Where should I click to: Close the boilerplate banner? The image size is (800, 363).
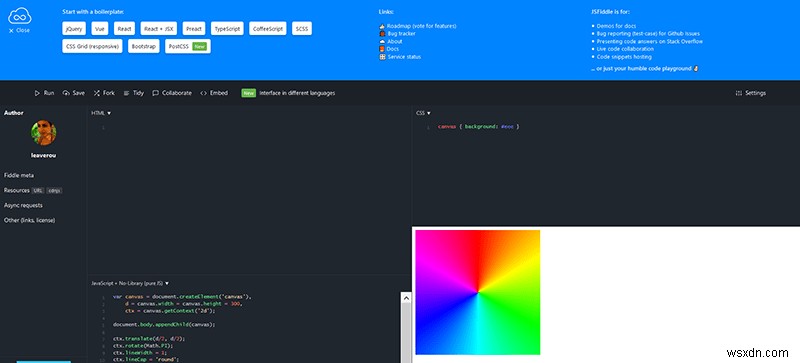(19, 31)
